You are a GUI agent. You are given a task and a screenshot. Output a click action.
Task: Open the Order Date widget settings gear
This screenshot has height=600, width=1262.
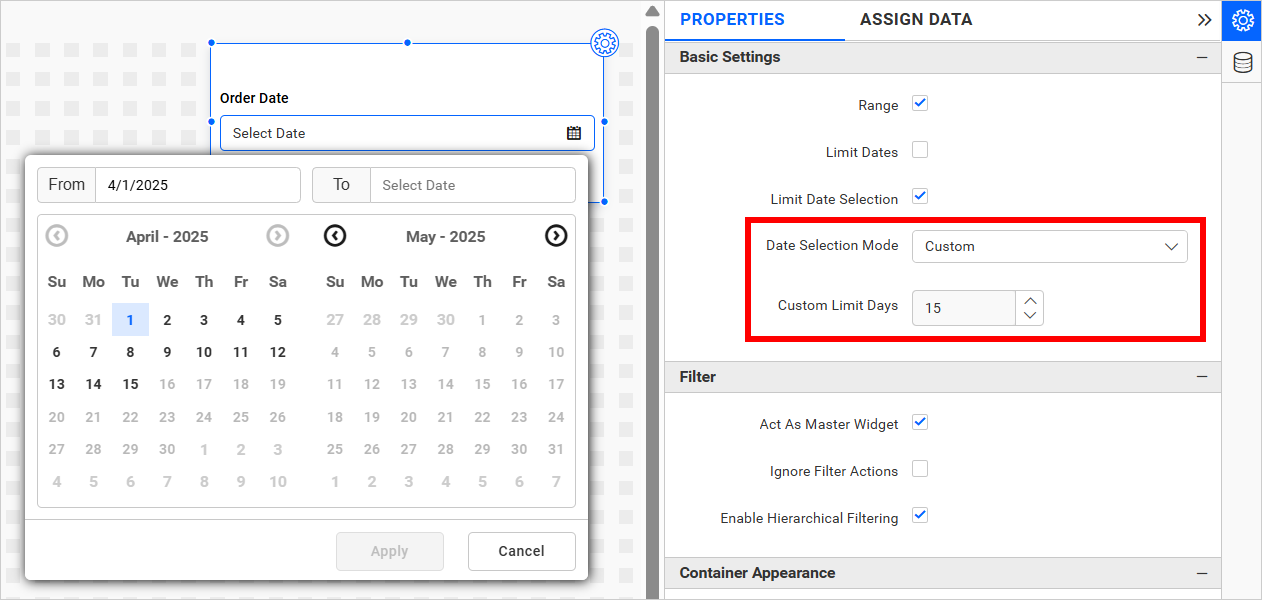[x=604, y=43]
